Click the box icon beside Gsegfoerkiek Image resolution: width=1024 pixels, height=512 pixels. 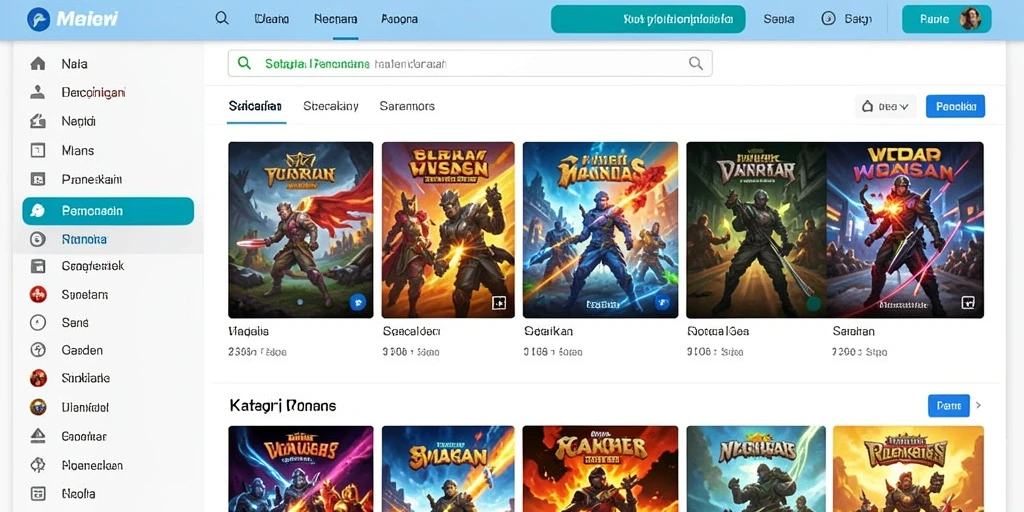(x=38, y=266)
